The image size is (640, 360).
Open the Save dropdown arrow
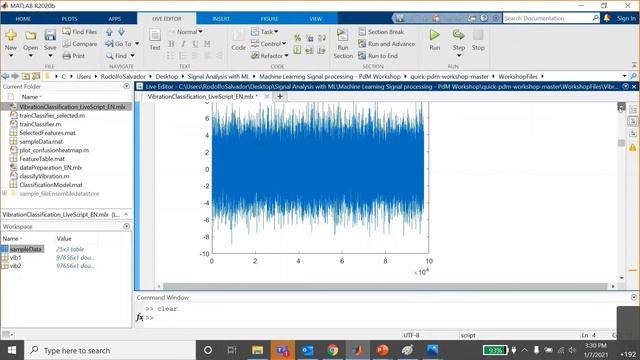50,56
